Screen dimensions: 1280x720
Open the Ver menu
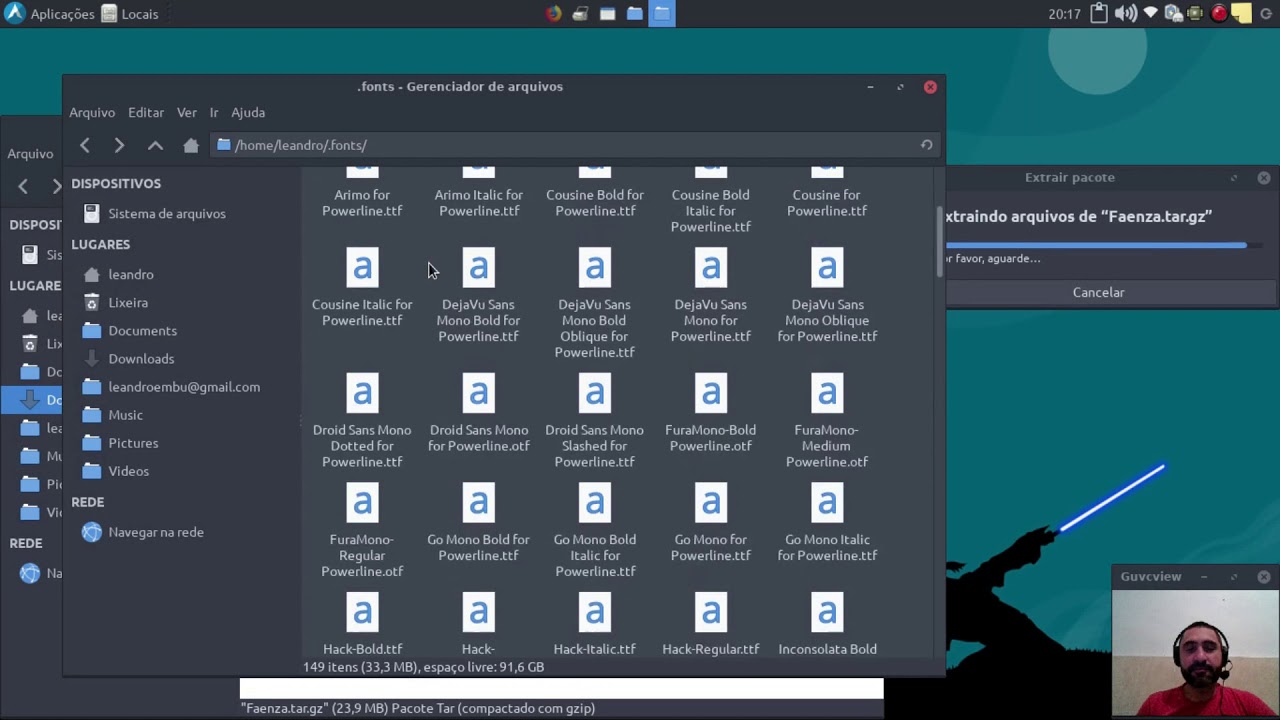(187, 112)
